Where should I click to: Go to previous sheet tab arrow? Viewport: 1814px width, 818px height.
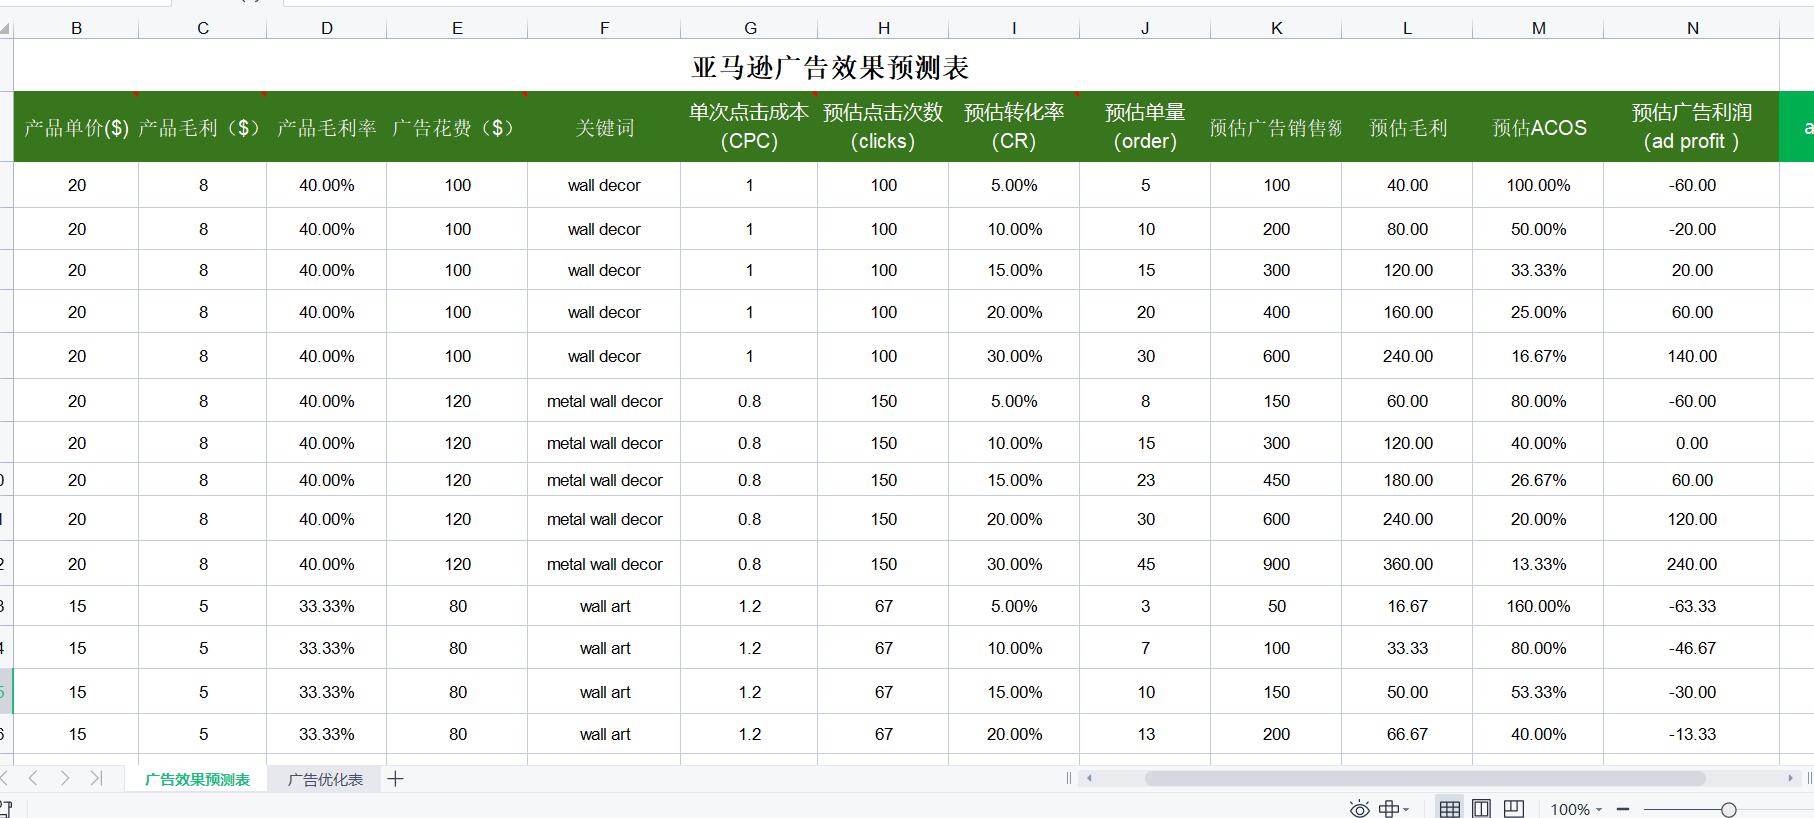point(33,778)
